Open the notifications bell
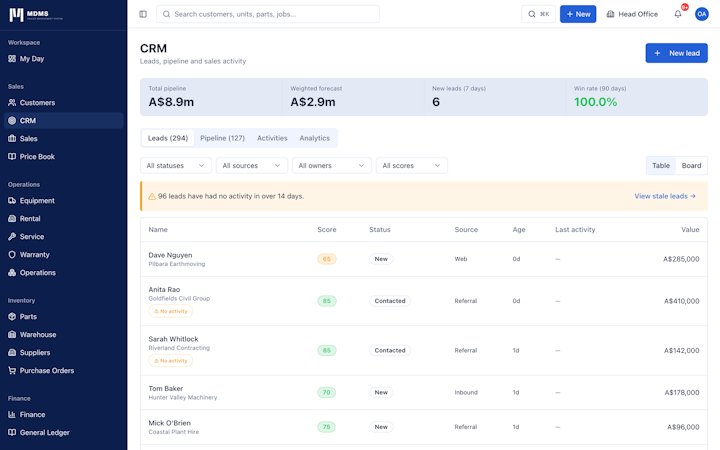 pyautogui.click(x=678, y=14)
